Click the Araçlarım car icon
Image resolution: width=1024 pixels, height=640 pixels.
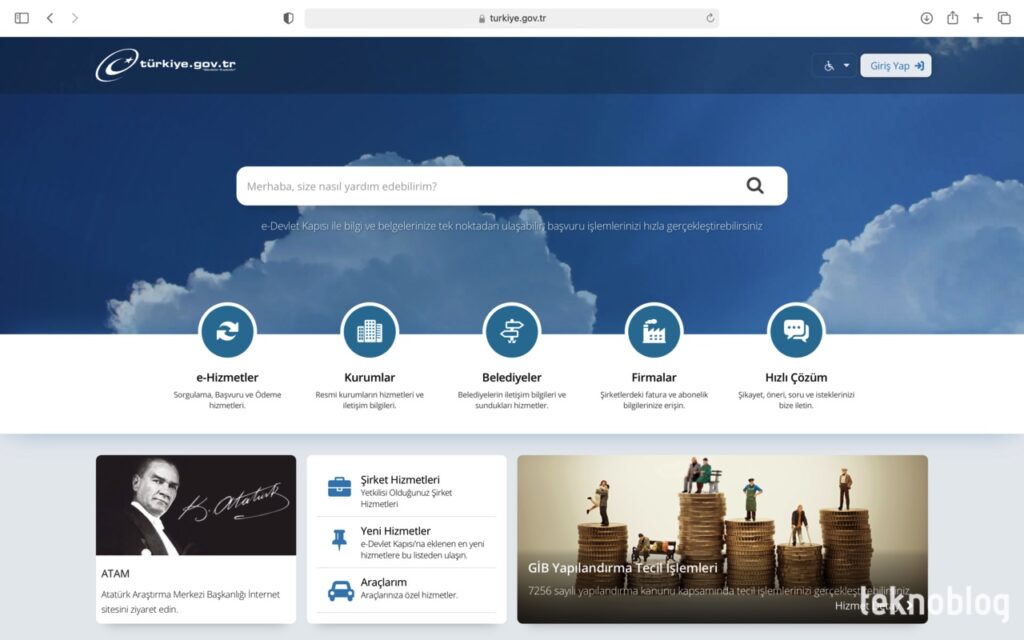(x=340, y=590)
